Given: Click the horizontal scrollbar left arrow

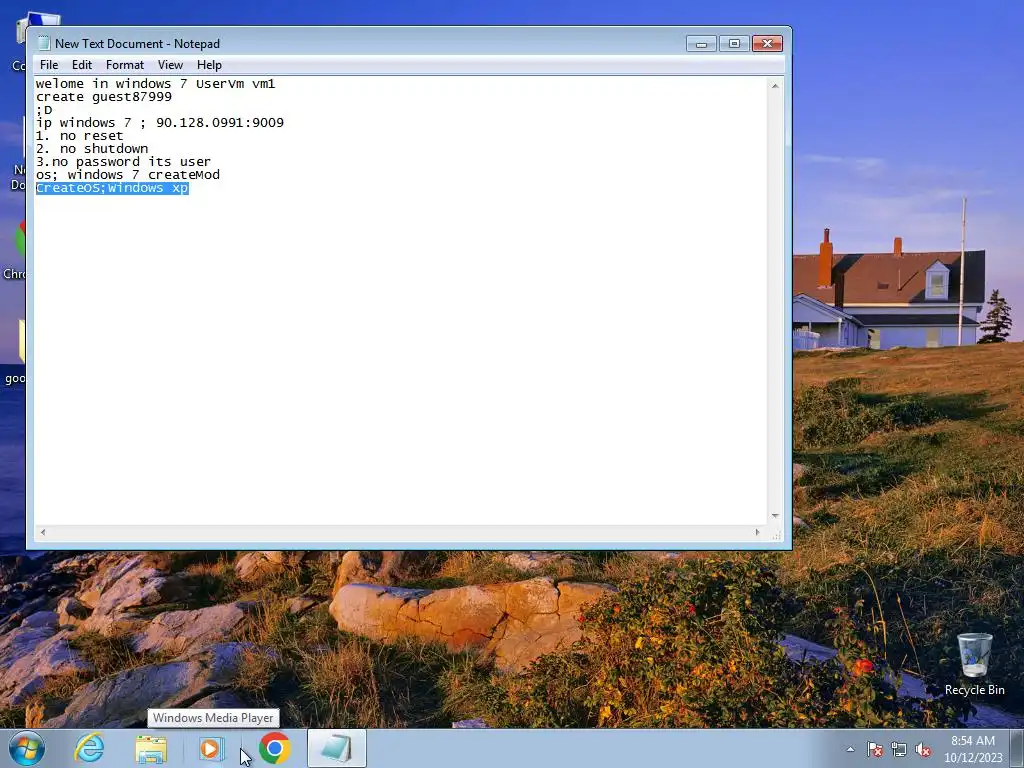Looking at the screenshot, I should coord(43,532).
